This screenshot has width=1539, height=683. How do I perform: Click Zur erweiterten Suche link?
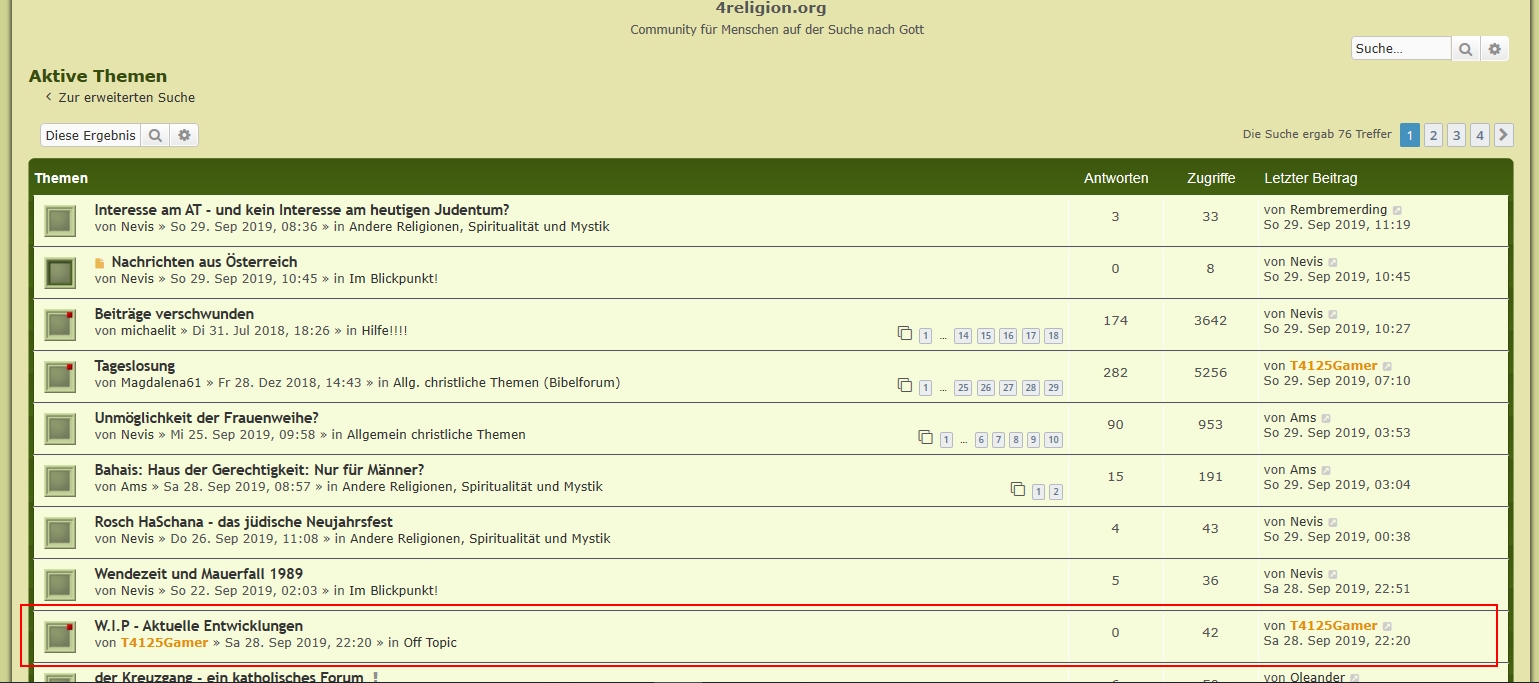click(126, 98)
